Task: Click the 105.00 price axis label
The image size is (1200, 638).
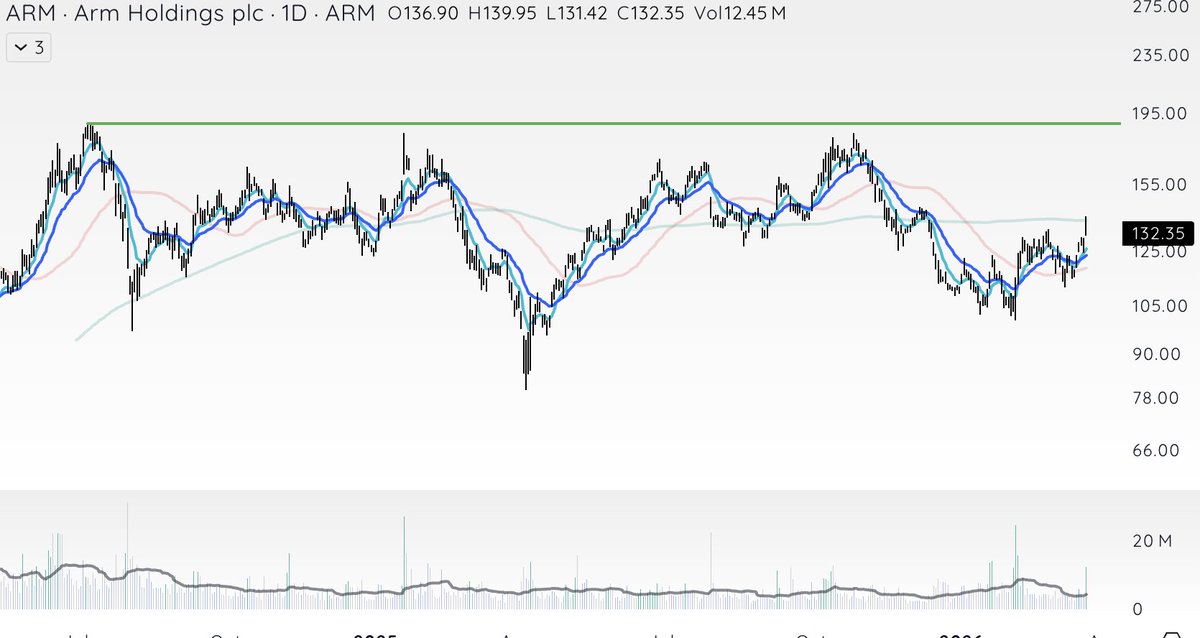Action: 1160,306
